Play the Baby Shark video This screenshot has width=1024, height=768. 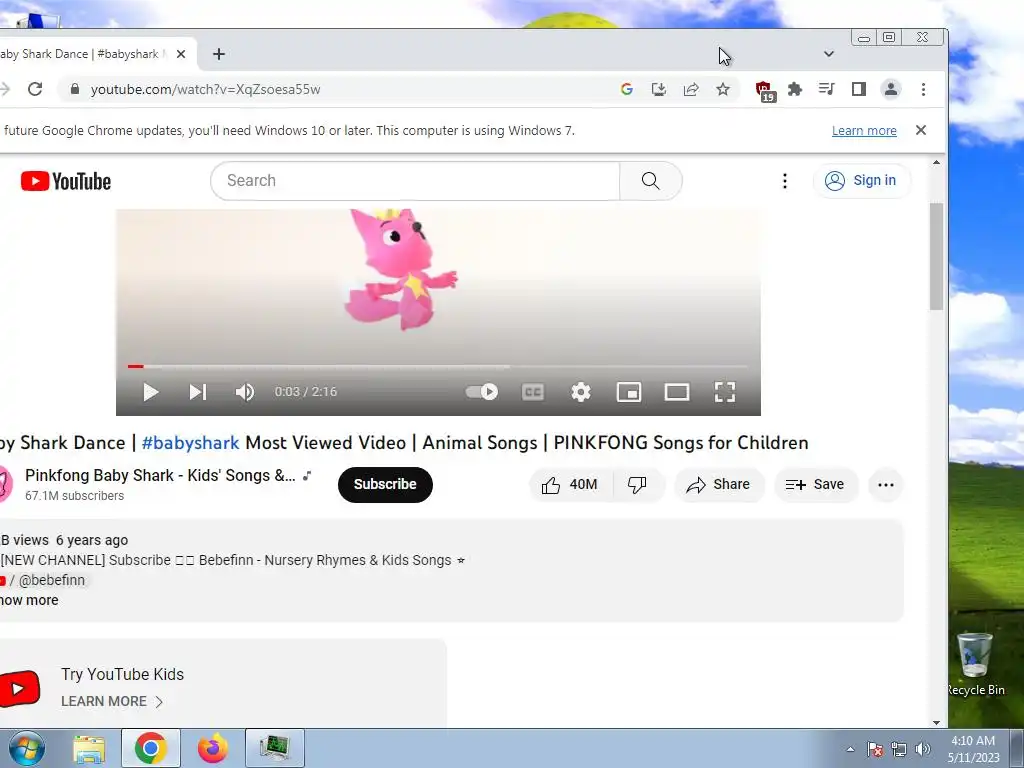click(151, 392)
